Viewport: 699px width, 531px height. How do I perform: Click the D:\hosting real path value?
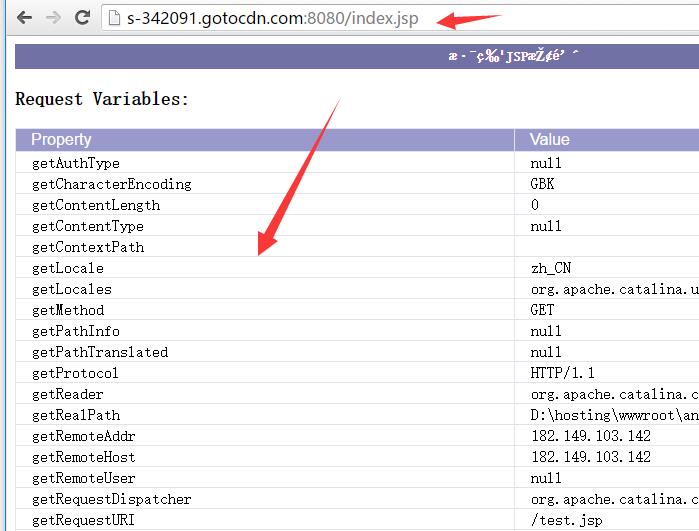tap(612, 415)
